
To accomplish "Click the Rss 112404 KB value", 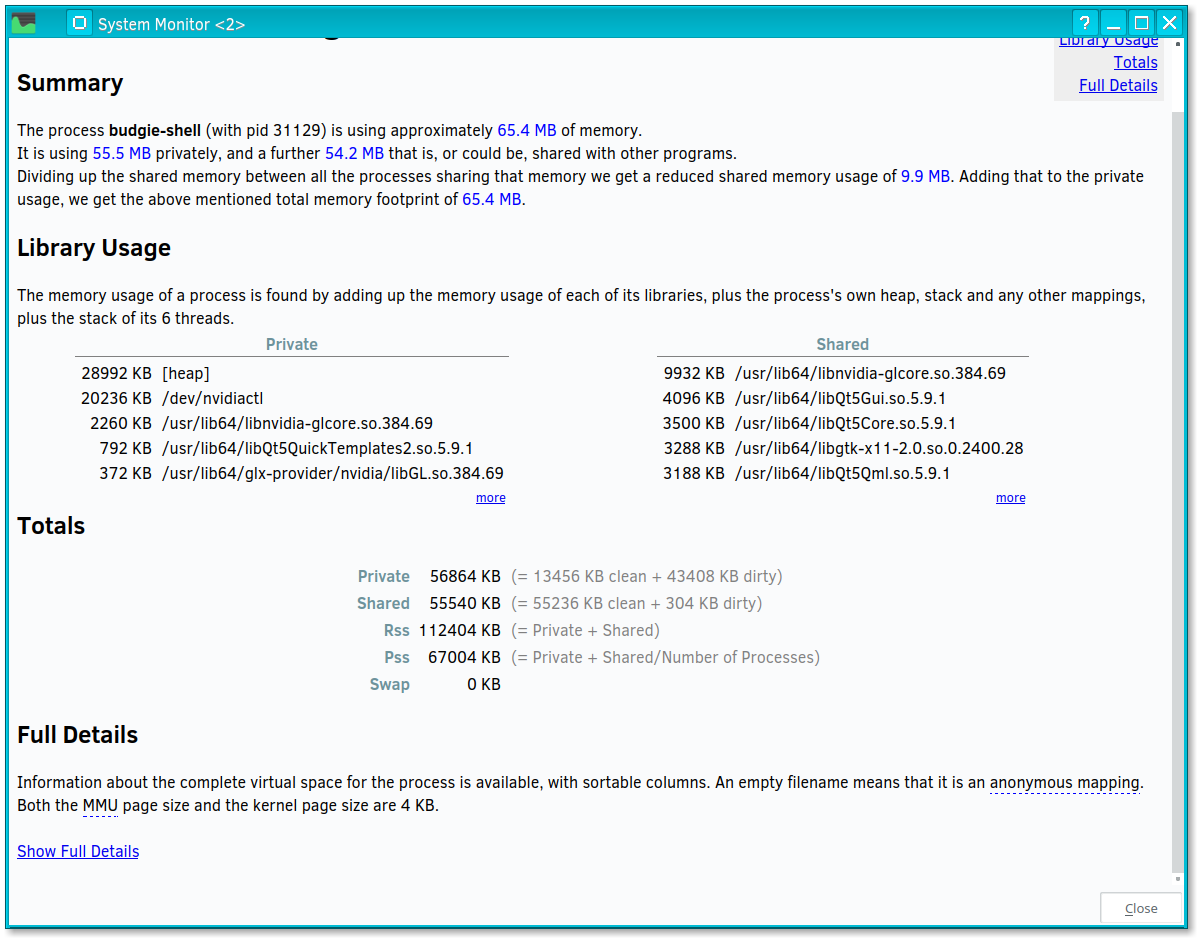I will click(x=460, y=630).
